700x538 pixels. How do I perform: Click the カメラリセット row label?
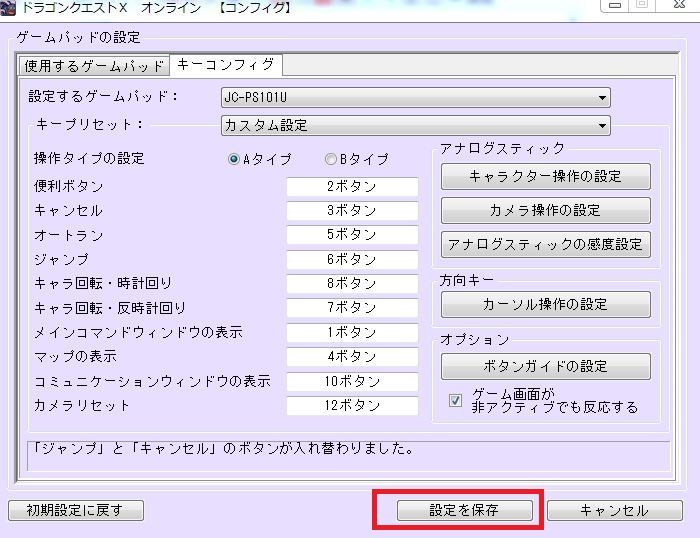pos(82,405)
